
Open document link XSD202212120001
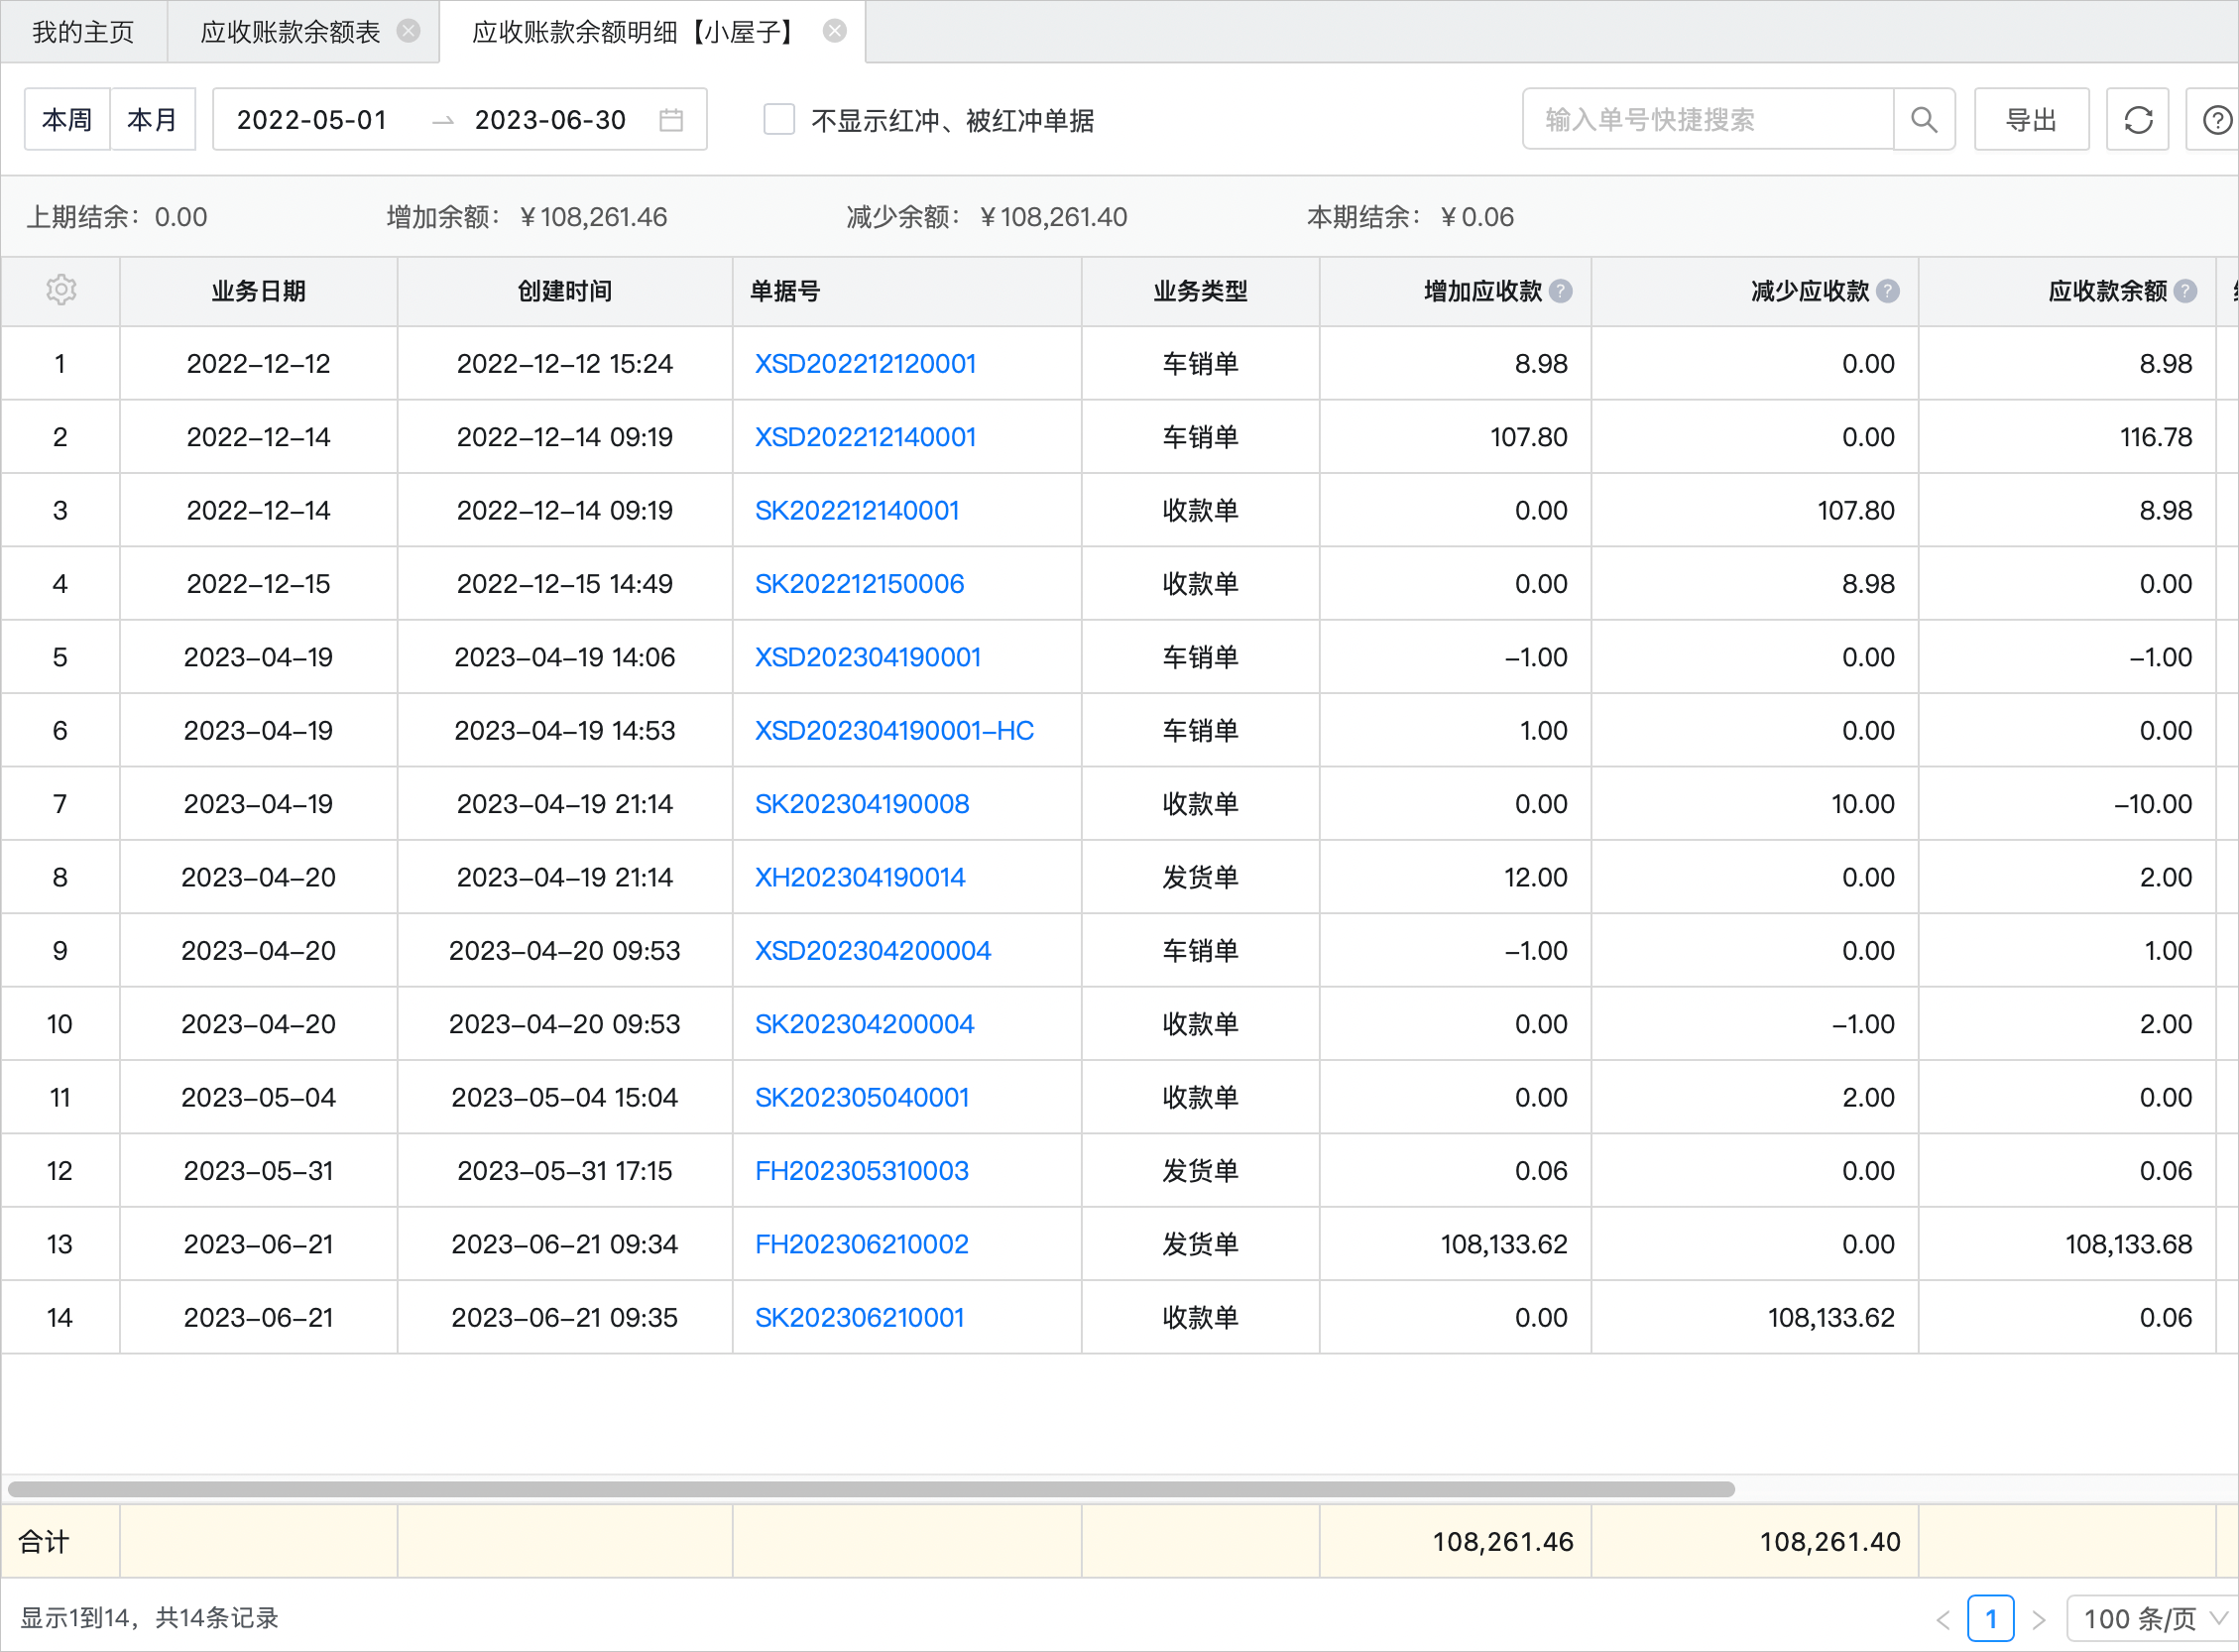[864, 364]
